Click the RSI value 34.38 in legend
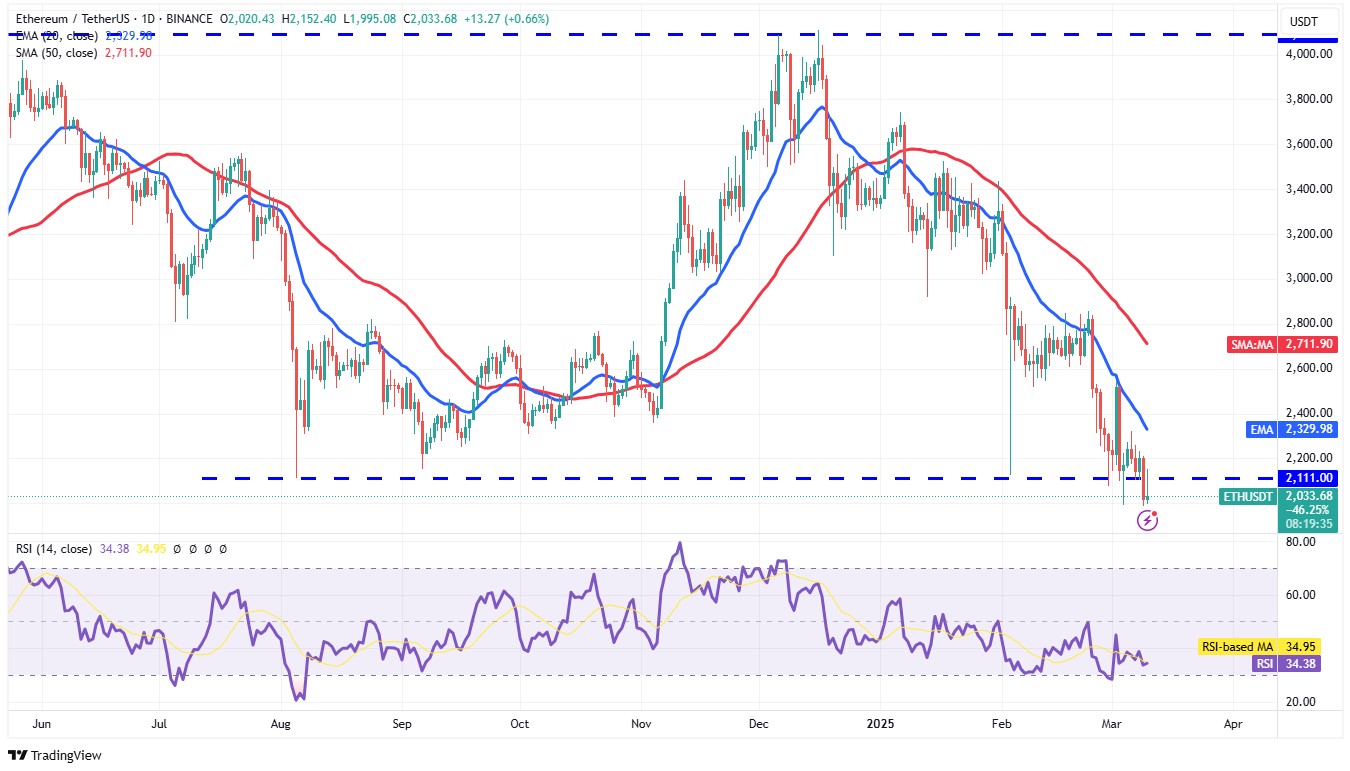1350x771 pixels. (115, 549)
